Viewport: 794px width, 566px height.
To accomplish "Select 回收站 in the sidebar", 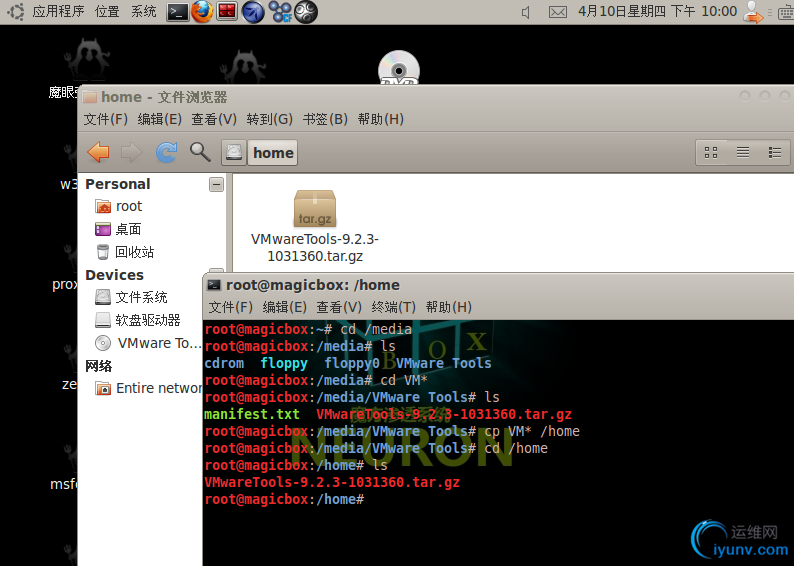I will [125, 252].
